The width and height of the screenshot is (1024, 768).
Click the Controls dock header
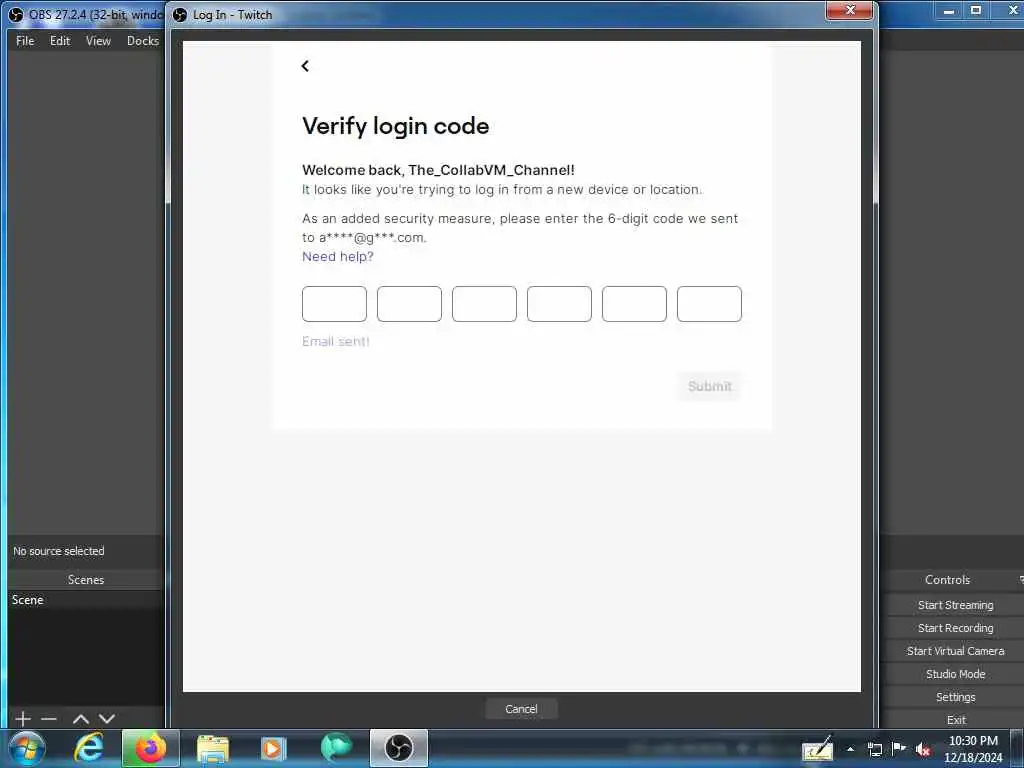pyautogui.click(x=947, y=579)
